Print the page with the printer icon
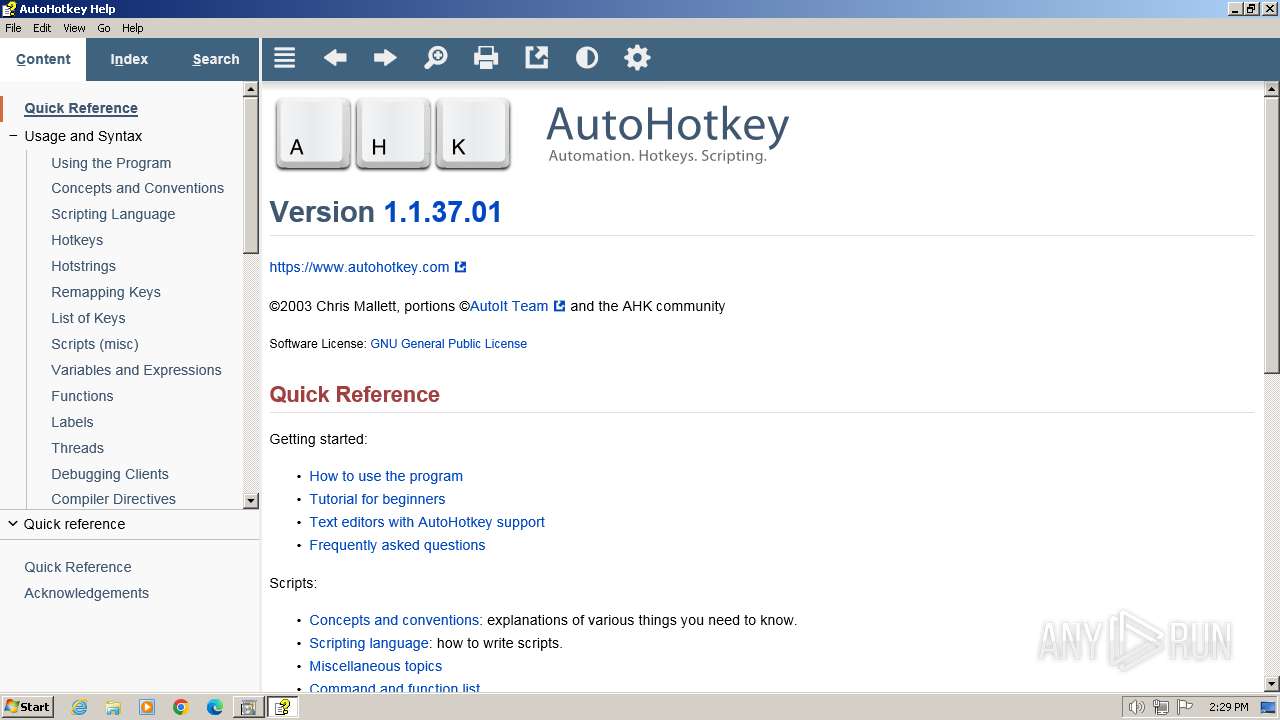The width and height of the screenshot is (1280, 720). [x=486, y=58]
